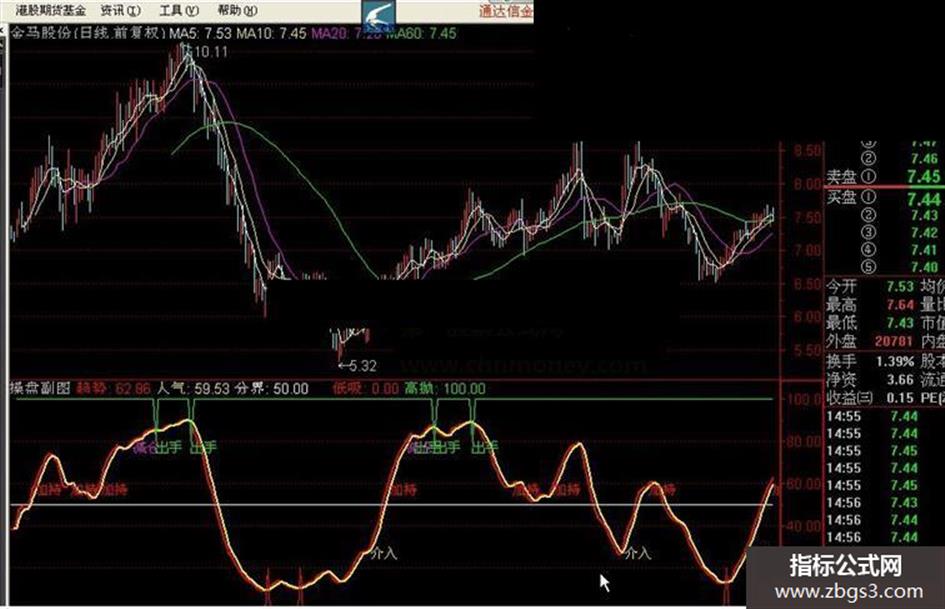
Task: Click the 8.00 price axis label
Action: (x=807, y=184)
